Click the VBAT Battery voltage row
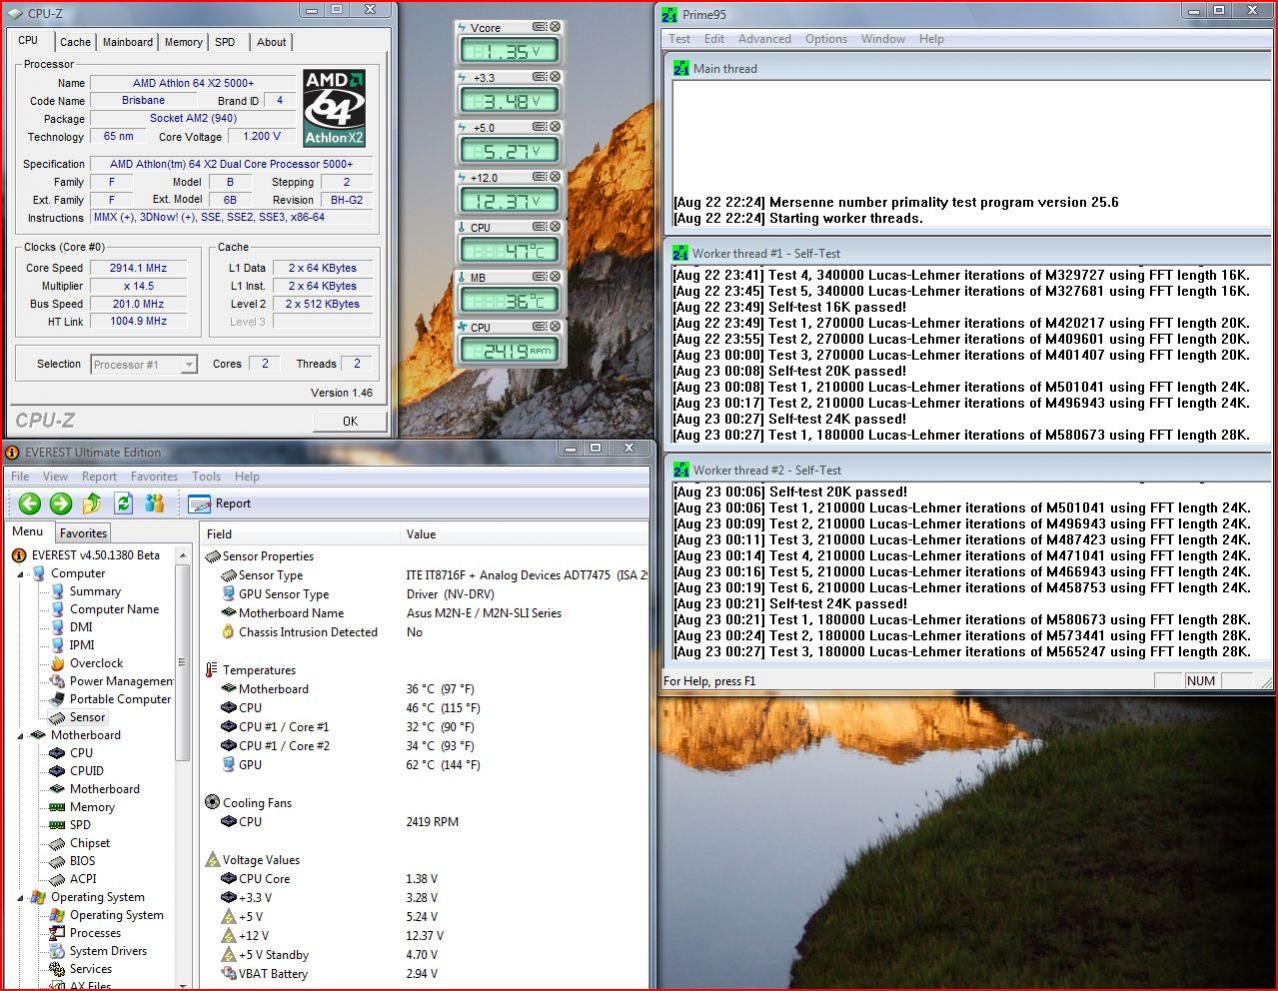This screenshot has height=991, width=1278. [x=425, y=974]
